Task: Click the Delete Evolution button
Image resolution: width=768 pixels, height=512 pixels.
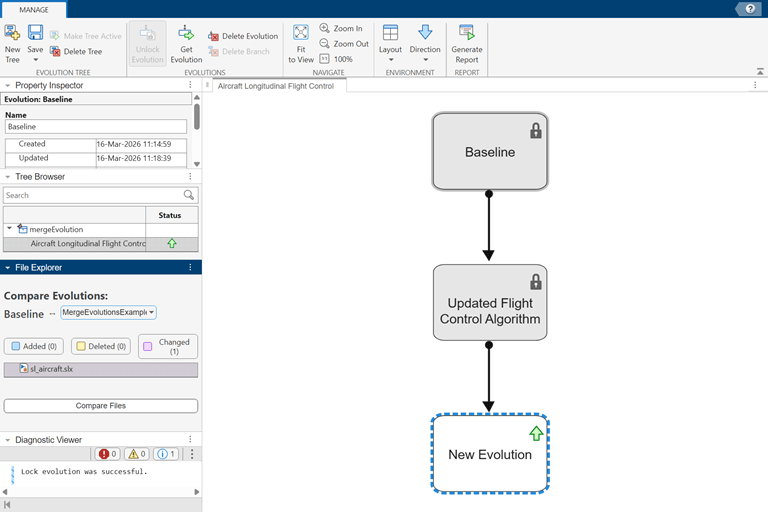Action: 243,36
